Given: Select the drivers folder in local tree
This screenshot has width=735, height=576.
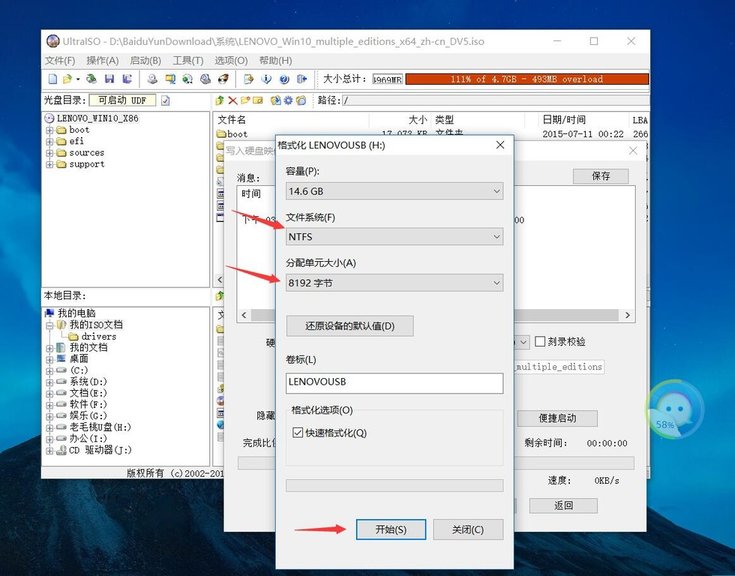Looking at the screenshot, I should coord(98,337).
